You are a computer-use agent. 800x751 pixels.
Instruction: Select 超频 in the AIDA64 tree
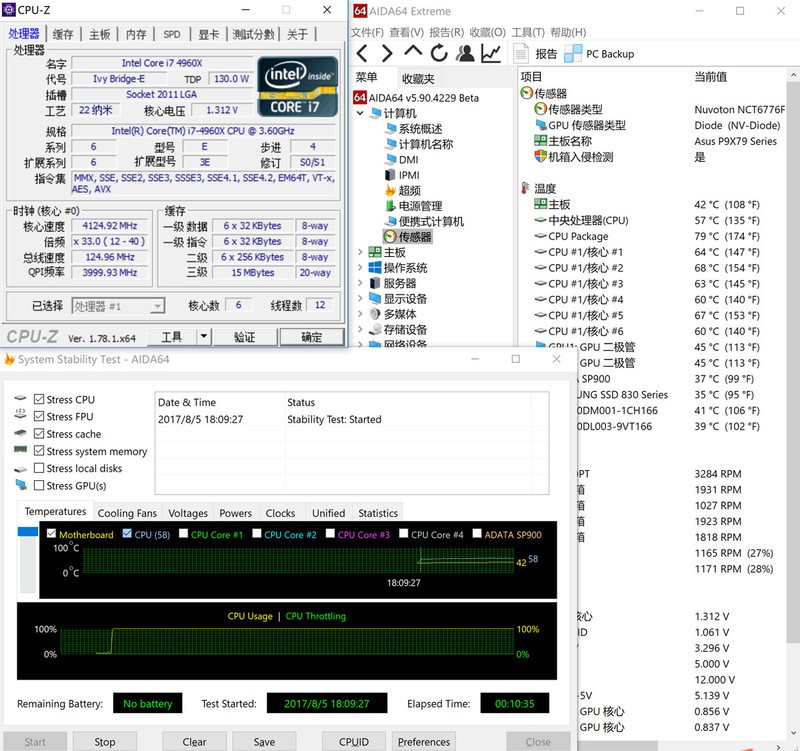point(409,190)
